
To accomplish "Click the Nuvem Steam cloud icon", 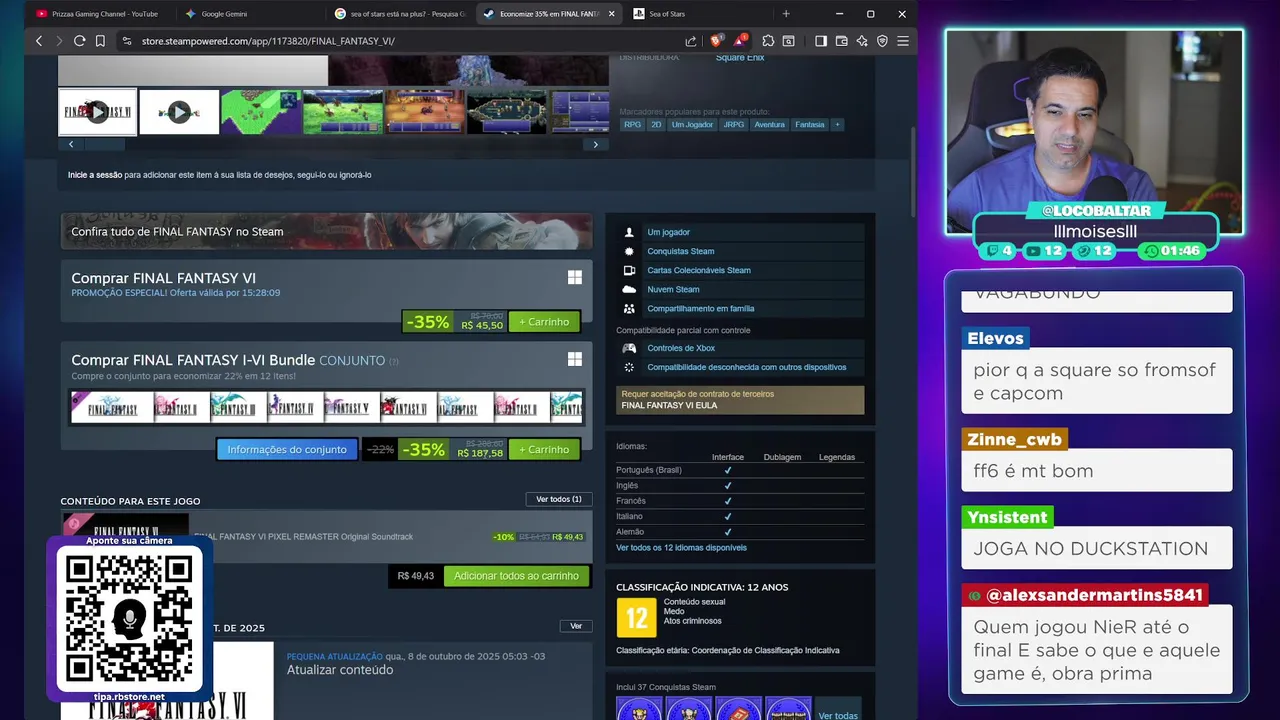I will tap(629, 289).
